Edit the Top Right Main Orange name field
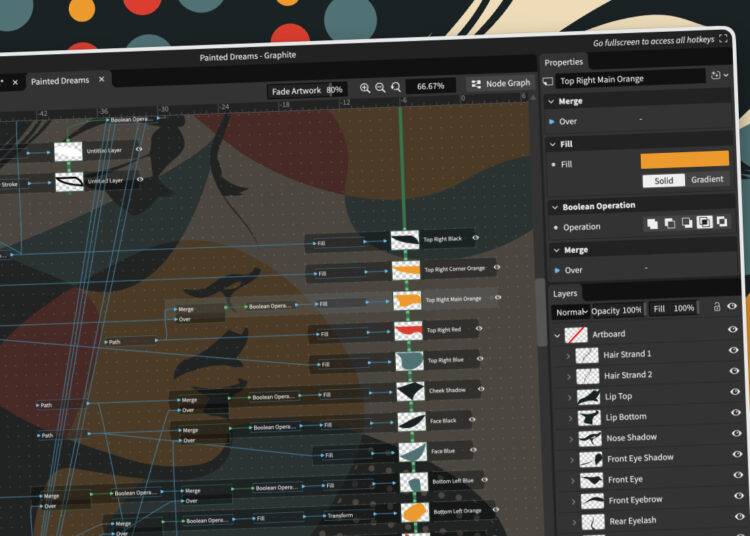 point(630,79)
